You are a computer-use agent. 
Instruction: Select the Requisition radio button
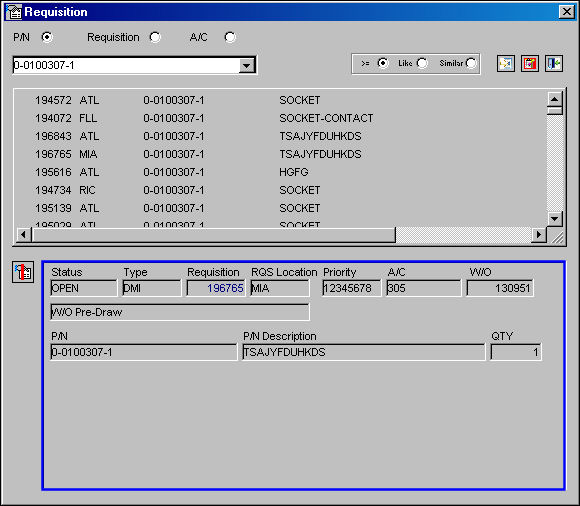click(x=155, y=37)
